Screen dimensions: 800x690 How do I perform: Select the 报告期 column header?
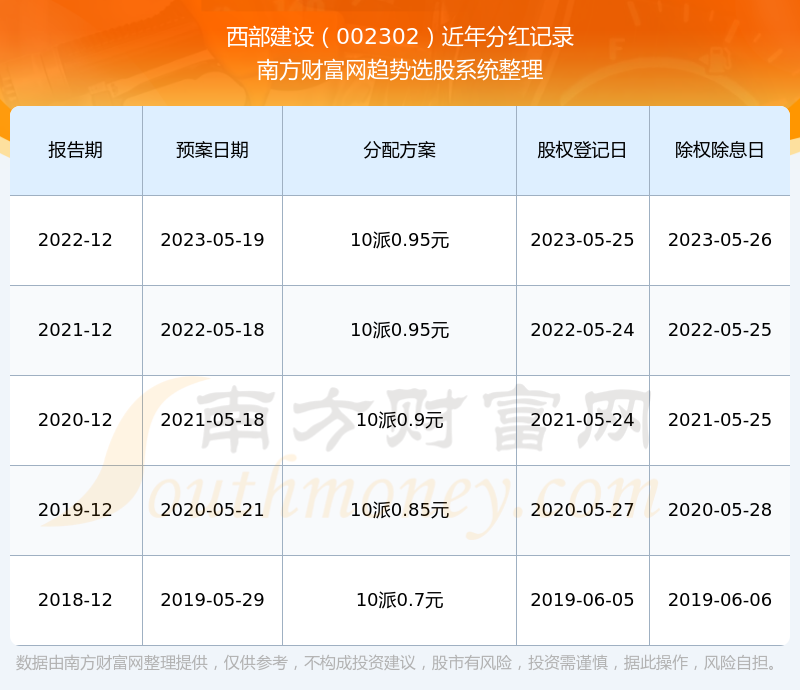coord(76,150)
